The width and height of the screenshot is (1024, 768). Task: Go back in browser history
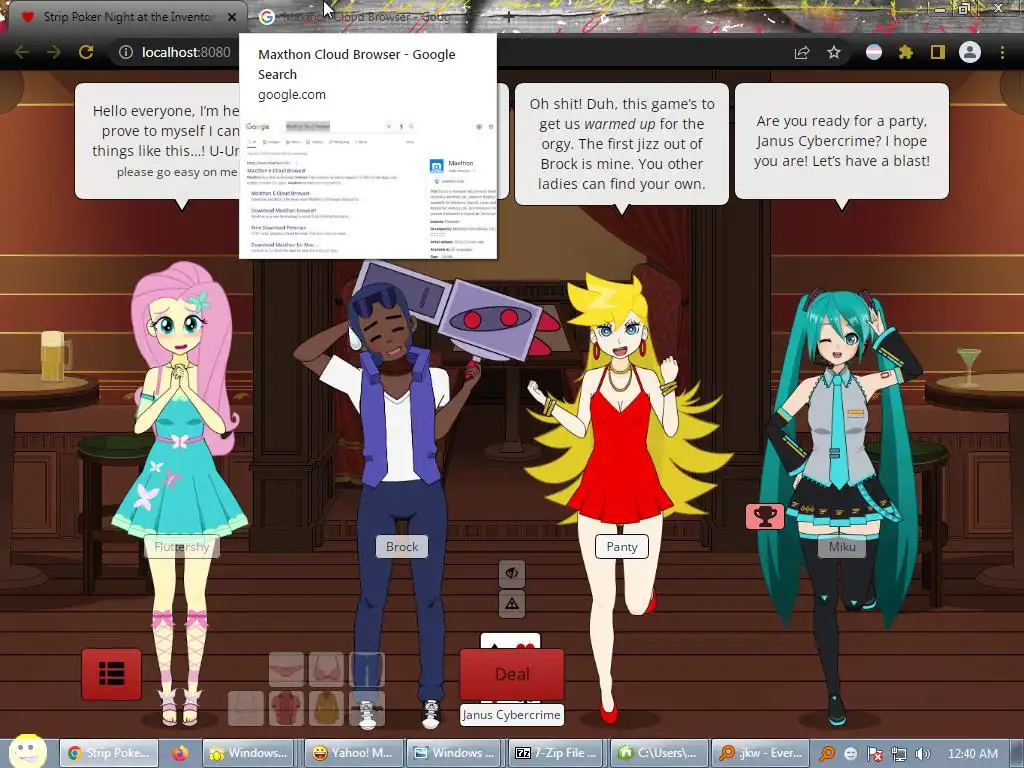(x=22, y=52)
